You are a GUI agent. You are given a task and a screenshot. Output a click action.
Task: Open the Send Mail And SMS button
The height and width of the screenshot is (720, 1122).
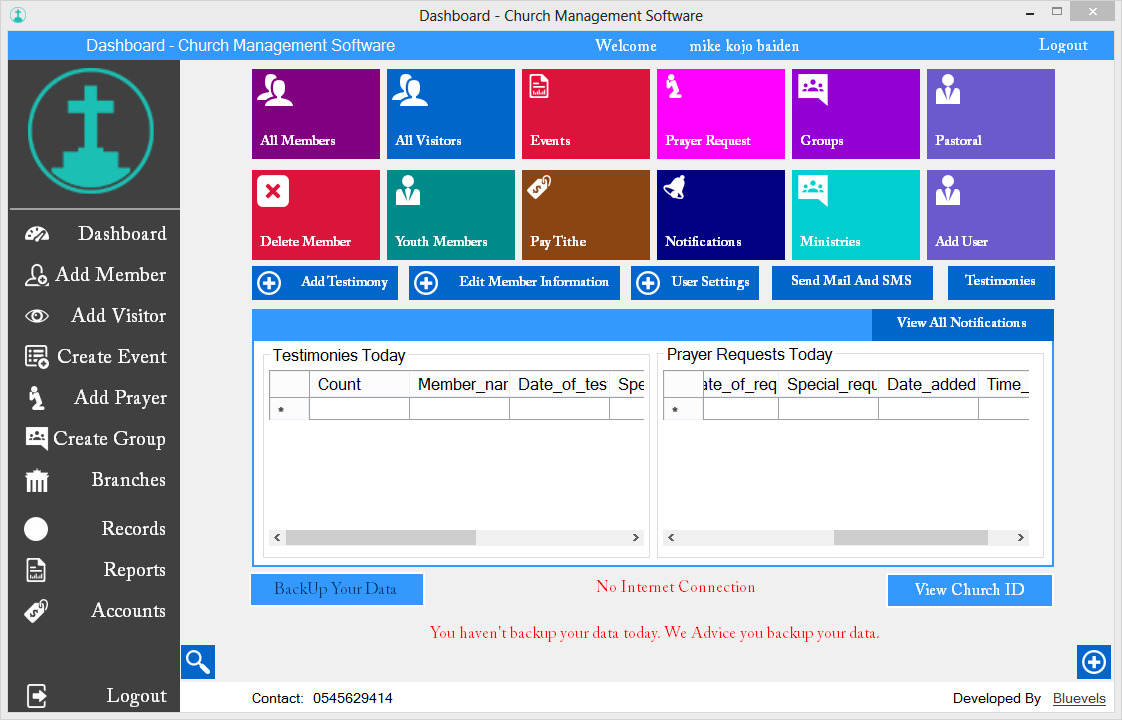(x=851, y=282)
